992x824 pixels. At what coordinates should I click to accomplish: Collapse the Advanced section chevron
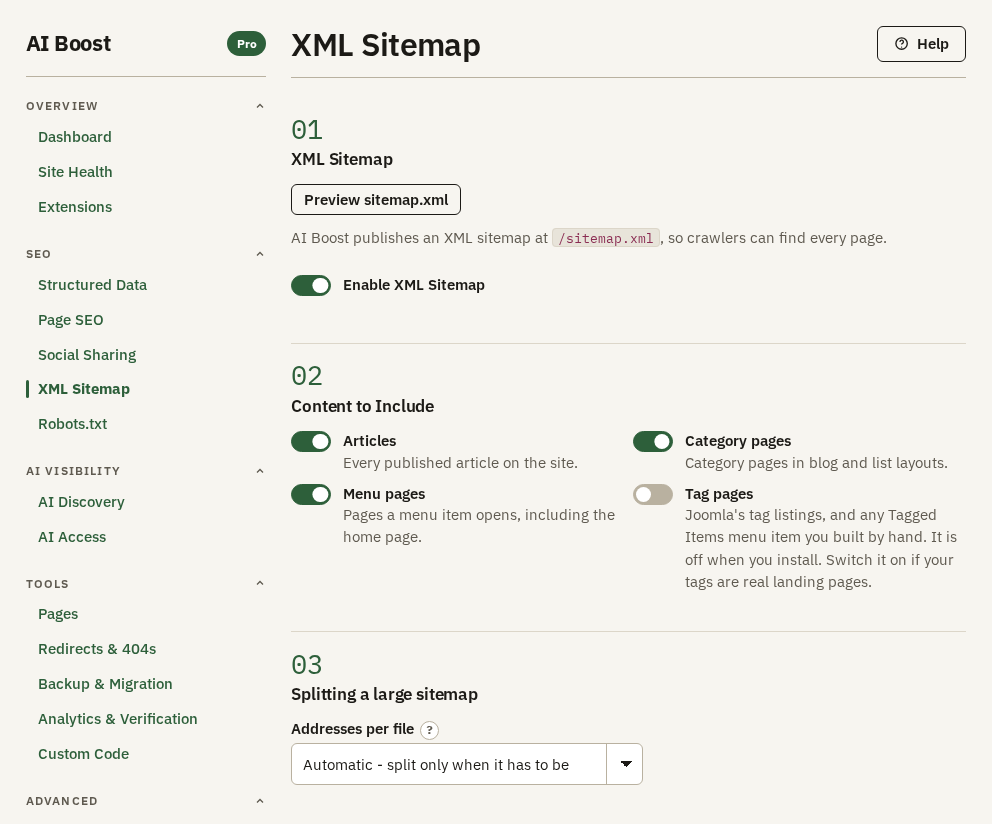coord(259,801)
